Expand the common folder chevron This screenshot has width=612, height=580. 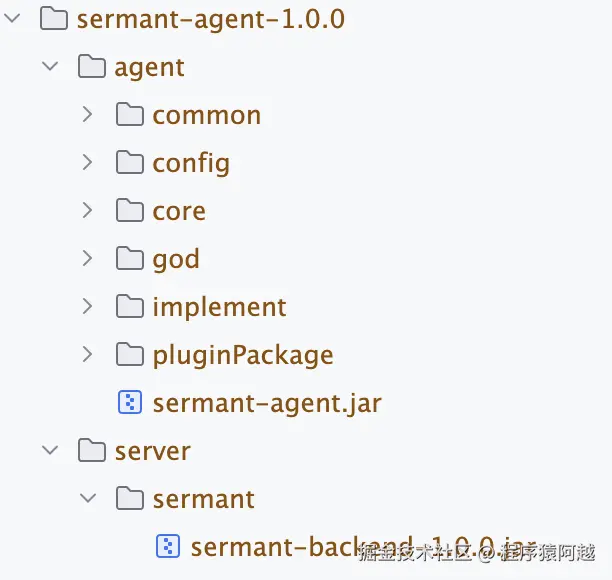tap(88, 115)
